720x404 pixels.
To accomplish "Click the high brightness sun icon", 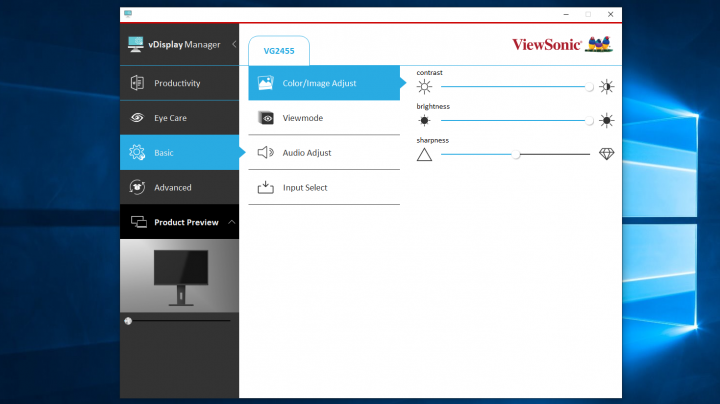I will tap(607, 120).
